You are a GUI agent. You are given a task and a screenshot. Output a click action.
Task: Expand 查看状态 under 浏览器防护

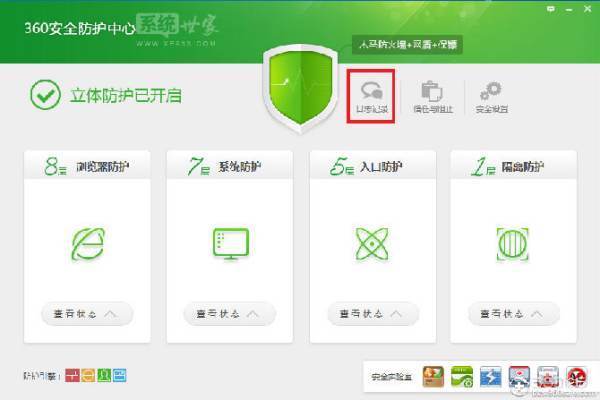tap(87, 314)
